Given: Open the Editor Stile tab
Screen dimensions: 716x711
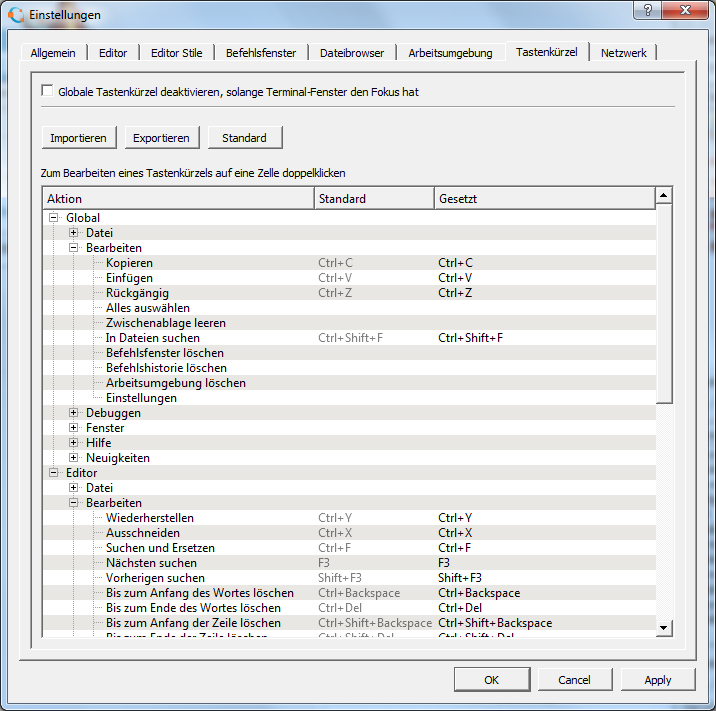Looking at the screenshot, I should pyautogui.click(x=176, y=53).
